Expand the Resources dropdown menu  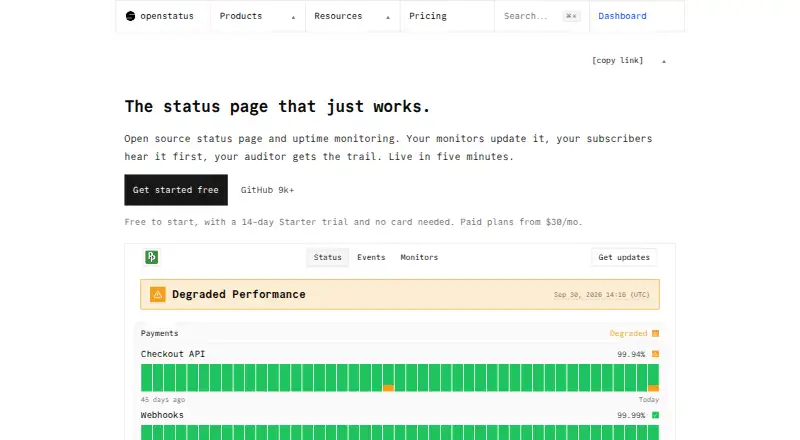(353, 16)
